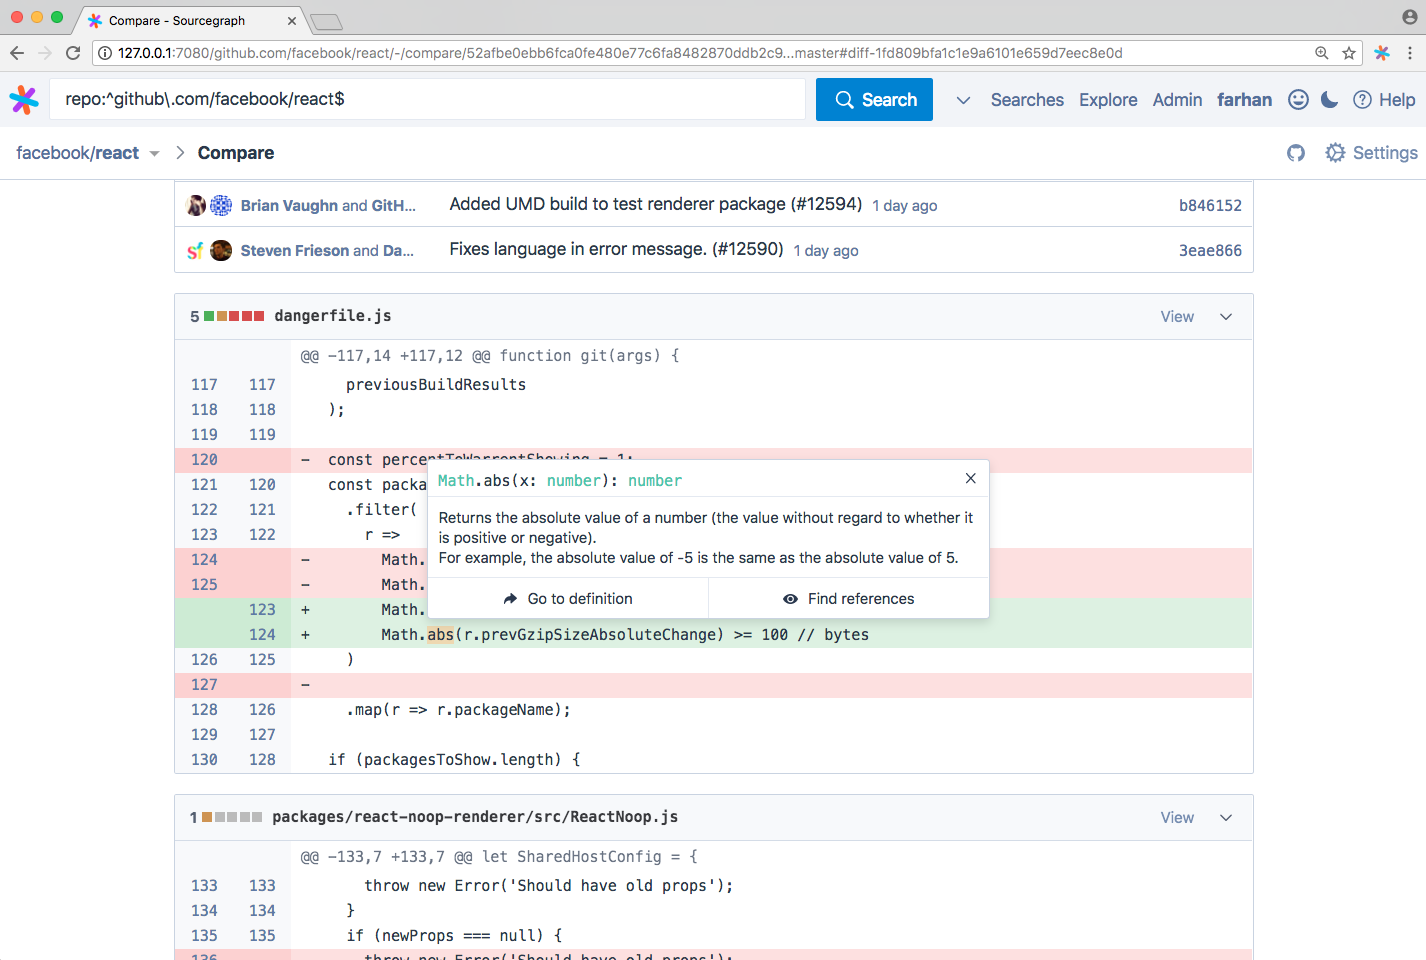
Task: Expand the search options chevron beside Search
Action: click(961, 100)
